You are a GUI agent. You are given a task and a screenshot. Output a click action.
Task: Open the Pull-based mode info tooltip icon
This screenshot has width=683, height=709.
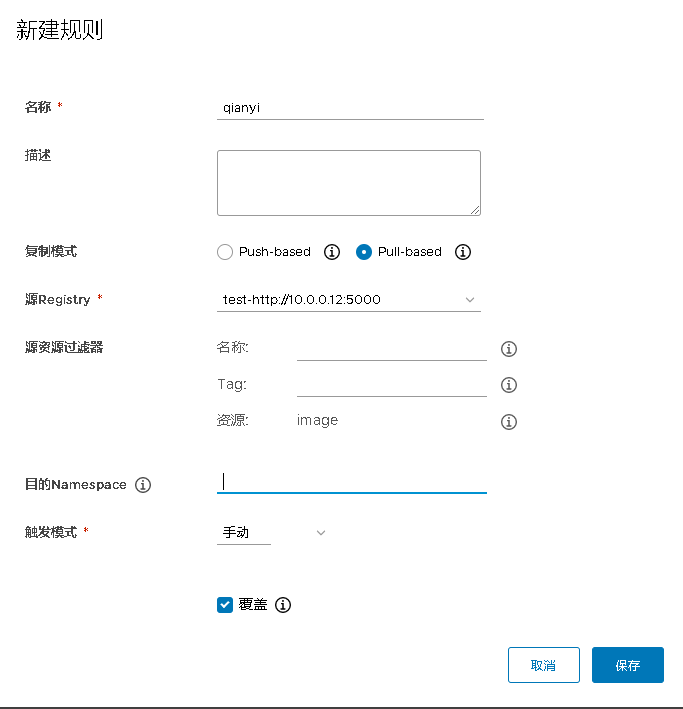[463, 252]
